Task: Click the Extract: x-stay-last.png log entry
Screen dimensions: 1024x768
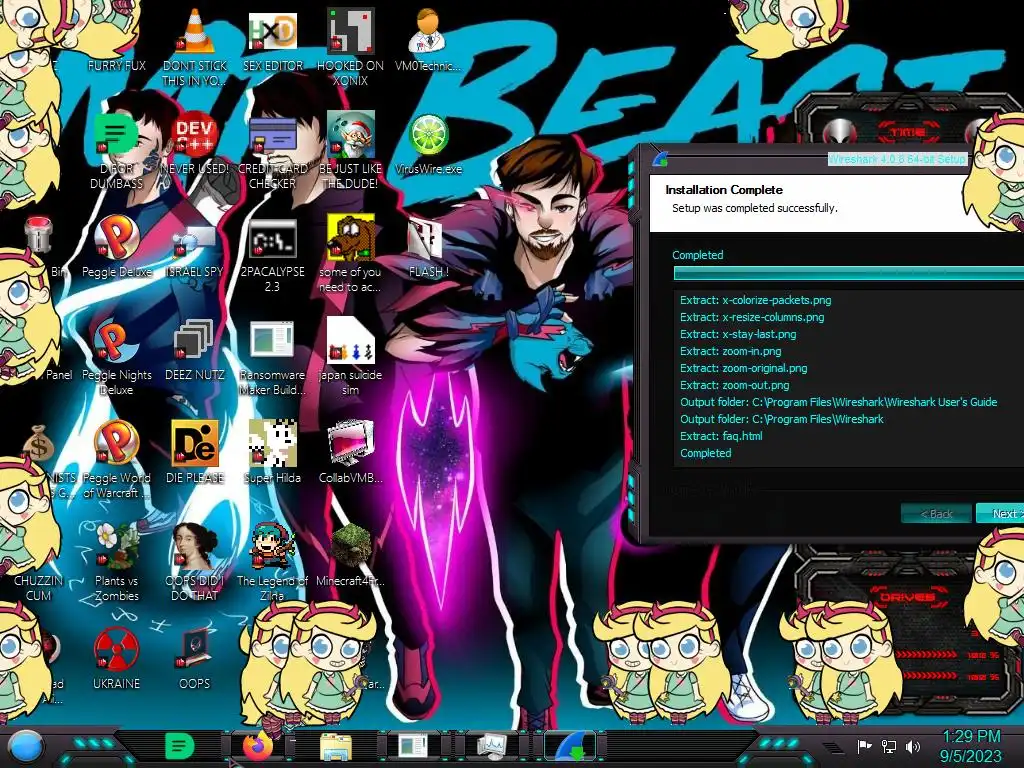Action: (x=738, y=334)
